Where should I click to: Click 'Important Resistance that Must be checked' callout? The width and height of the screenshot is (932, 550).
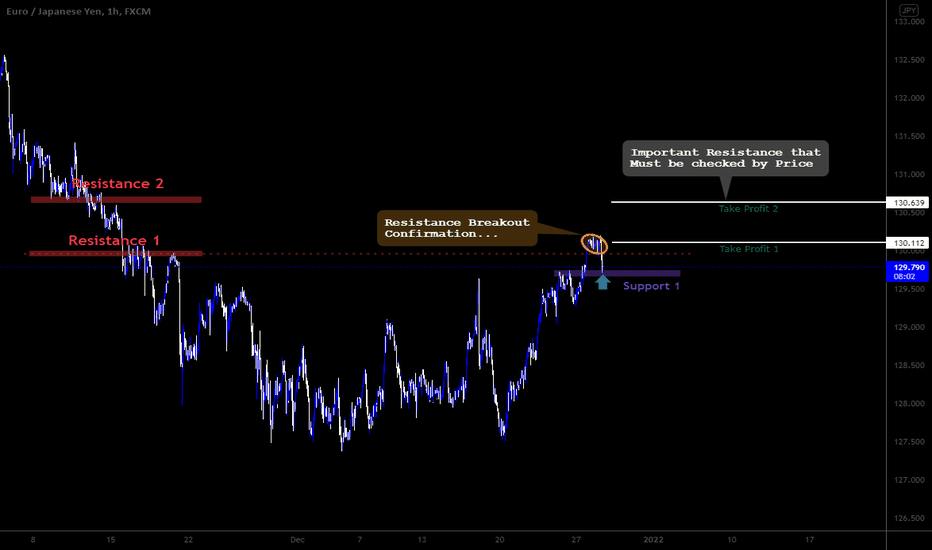[725, 158]
